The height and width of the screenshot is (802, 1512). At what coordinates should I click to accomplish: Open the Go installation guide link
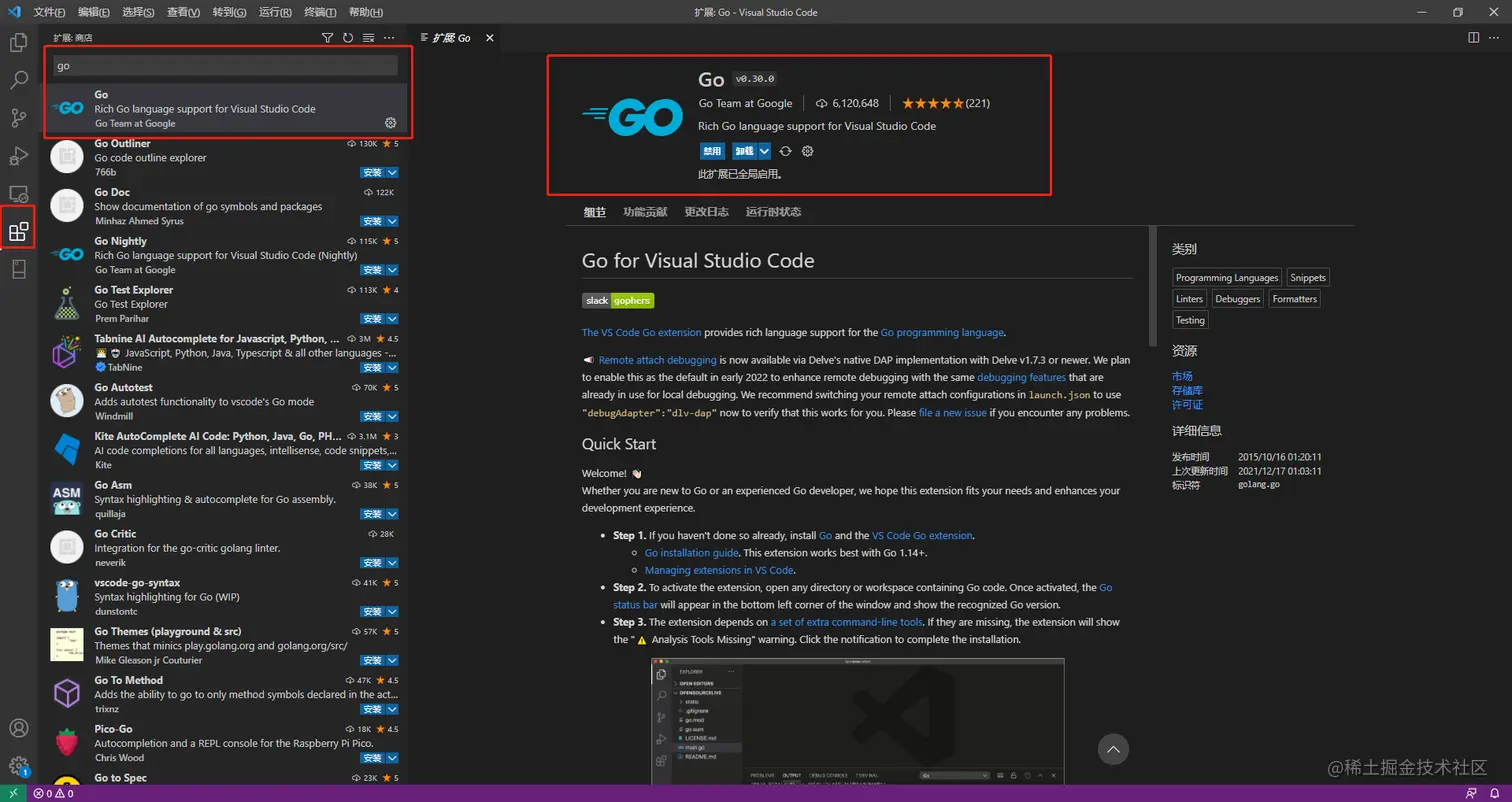[692, 552]
